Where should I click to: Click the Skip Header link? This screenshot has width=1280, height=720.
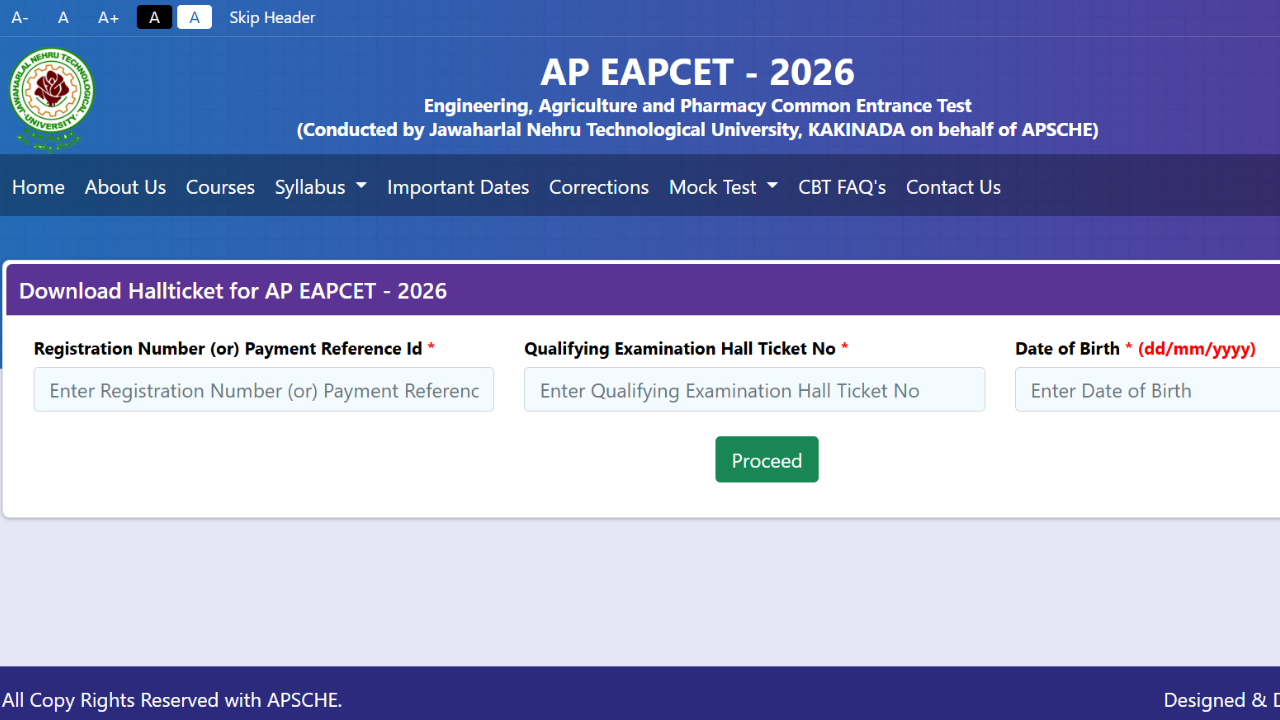click(x=272, y=18)
